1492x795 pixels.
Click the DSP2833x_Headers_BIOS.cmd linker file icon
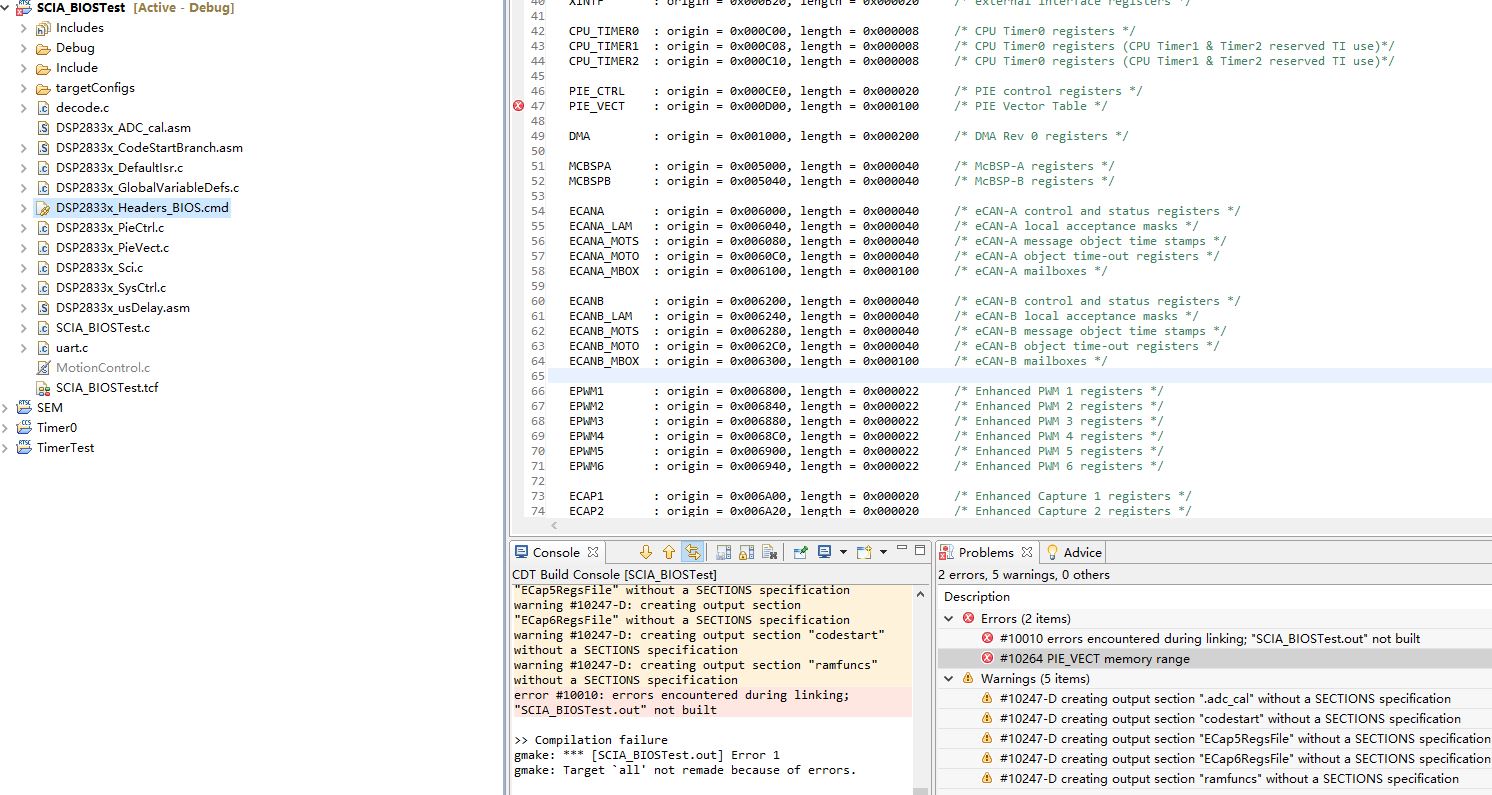(x=43, y=208)
